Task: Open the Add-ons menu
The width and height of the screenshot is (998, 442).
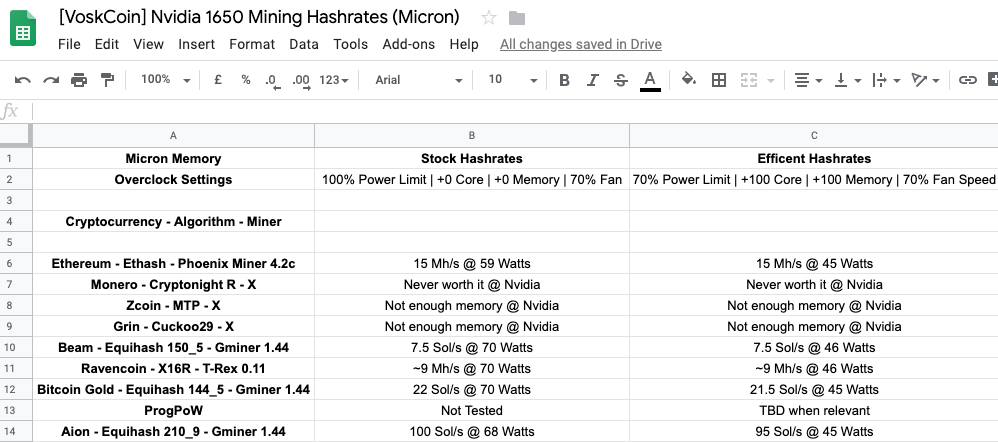Action: click(x=409, y=45)
